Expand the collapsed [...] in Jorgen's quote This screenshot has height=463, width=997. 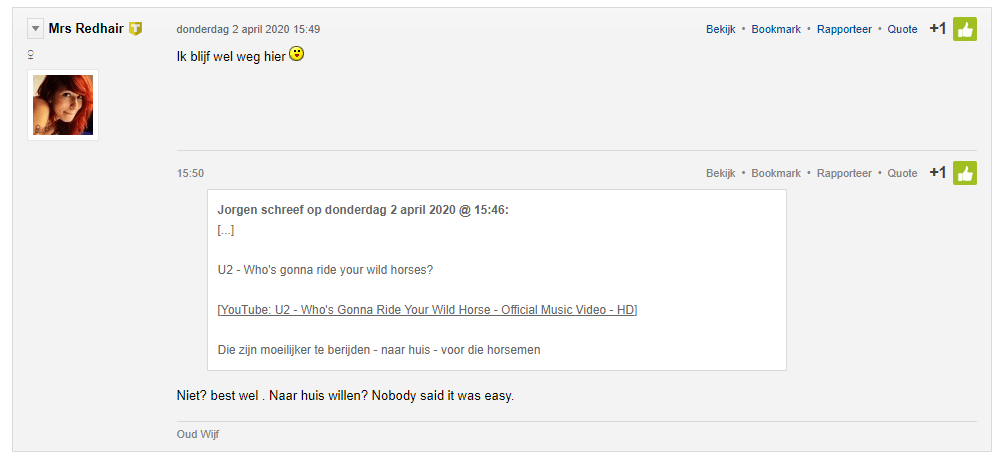click(x=225, y=230)
